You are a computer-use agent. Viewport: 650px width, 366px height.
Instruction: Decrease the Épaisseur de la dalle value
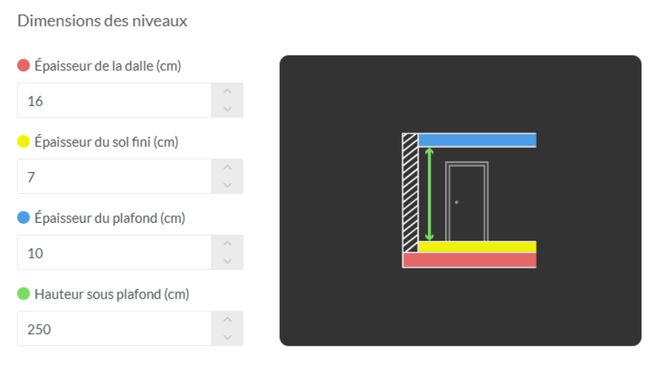227,109
